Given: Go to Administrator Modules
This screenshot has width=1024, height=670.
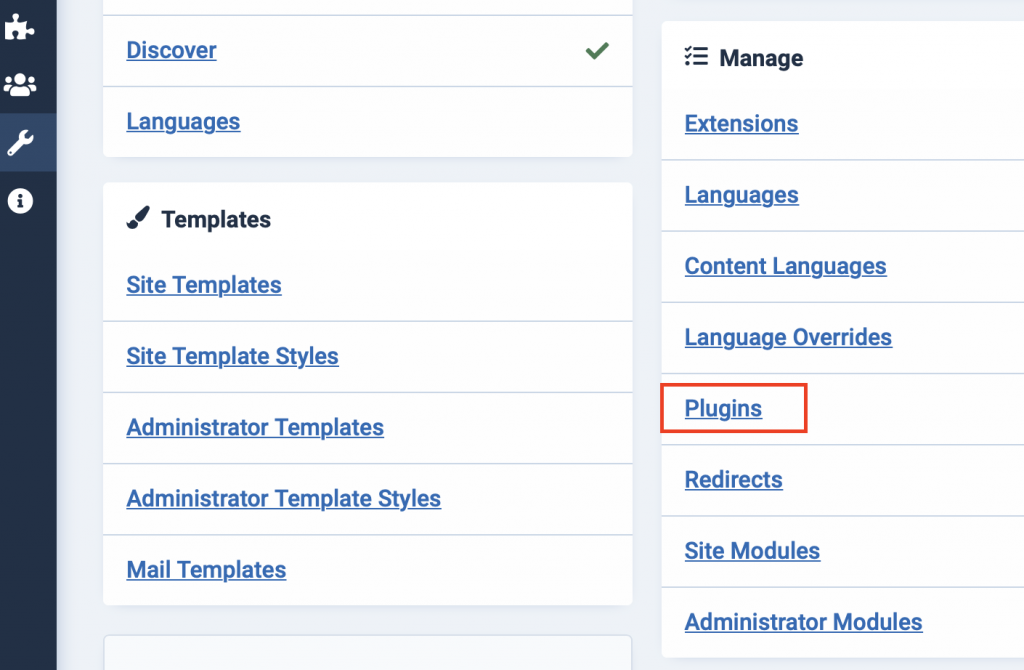Looking at the screenshot, I should 803,622.
